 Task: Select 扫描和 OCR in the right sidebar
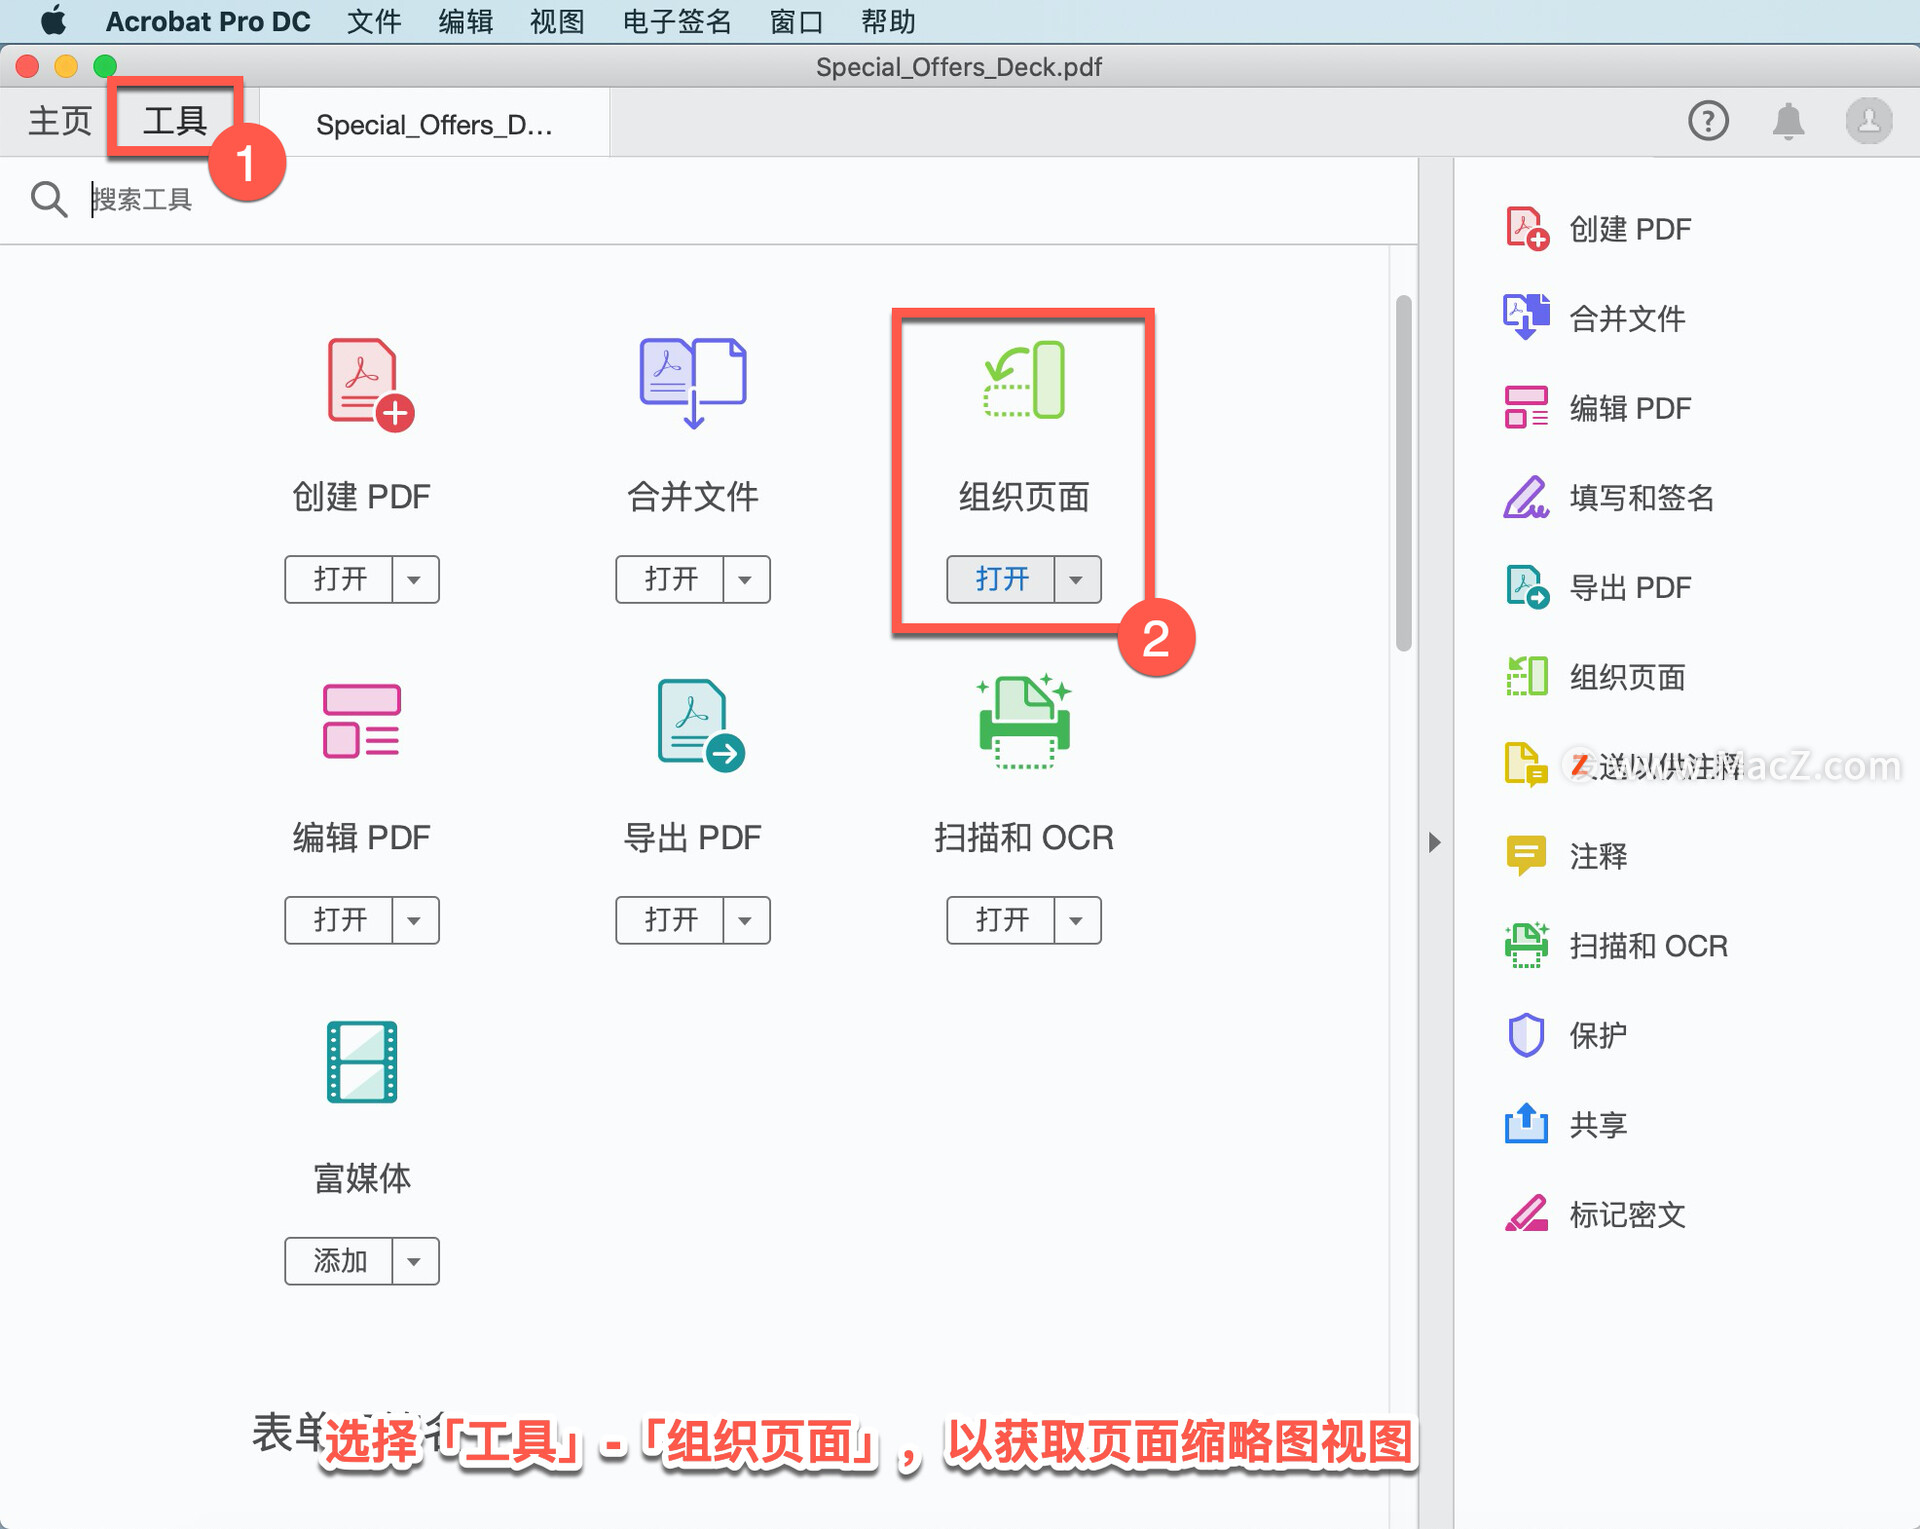[1616, 945]
